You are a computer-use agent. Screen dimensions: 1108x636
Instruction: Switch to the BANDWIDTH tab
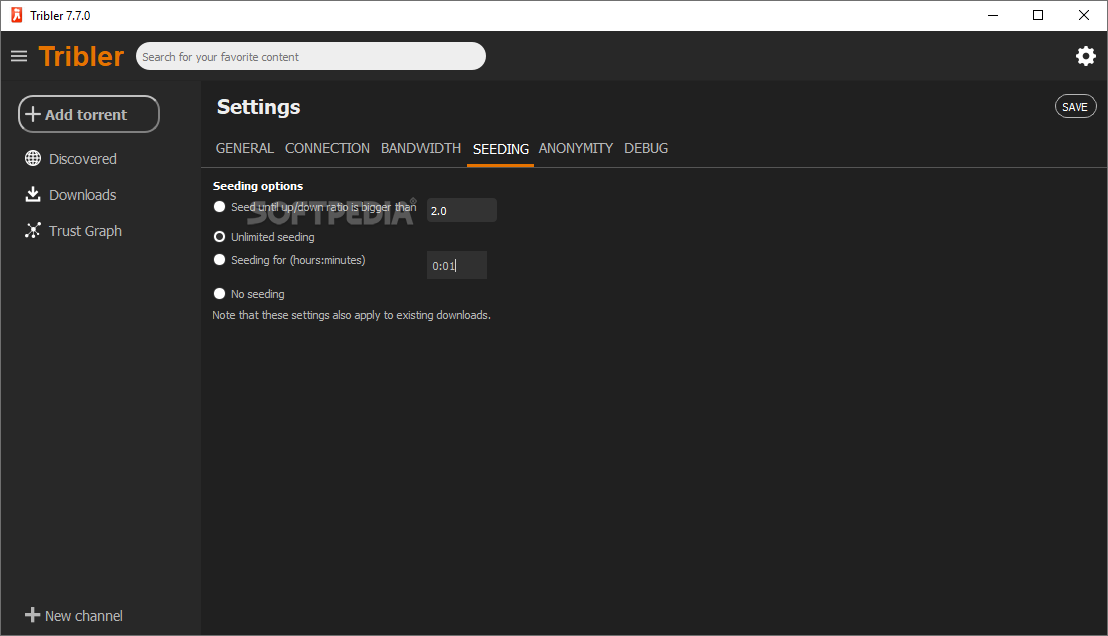point(420,148)
